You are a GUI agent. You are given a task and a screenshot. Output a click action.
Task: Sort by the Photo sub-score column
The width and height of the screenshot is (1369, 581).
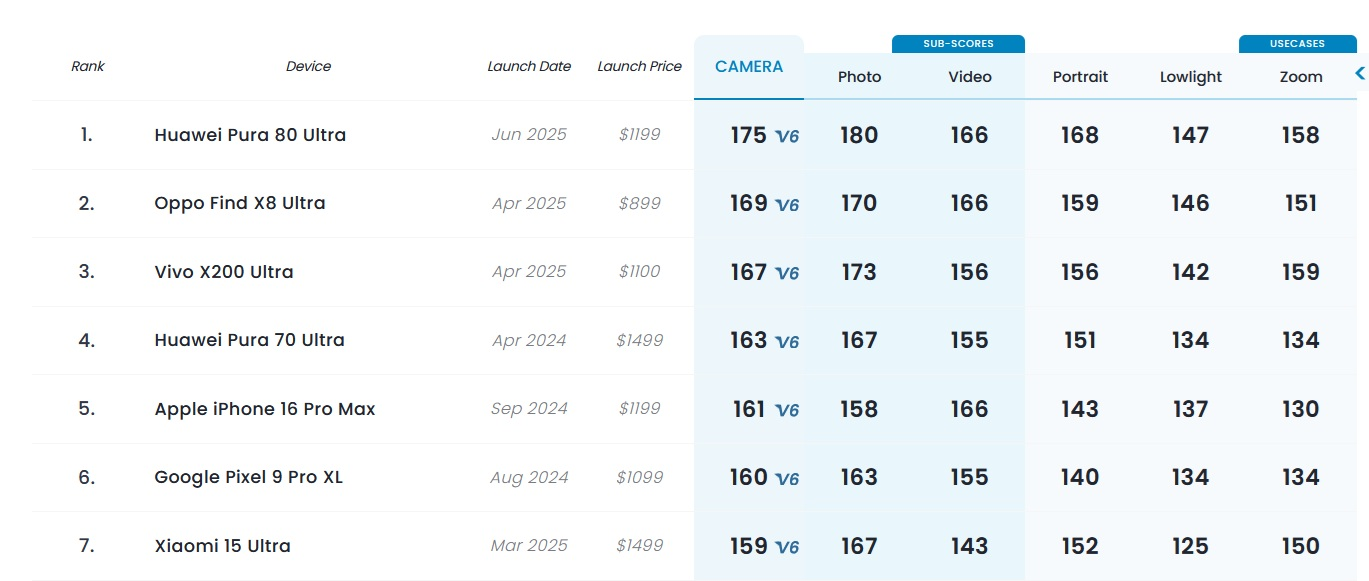859,77
